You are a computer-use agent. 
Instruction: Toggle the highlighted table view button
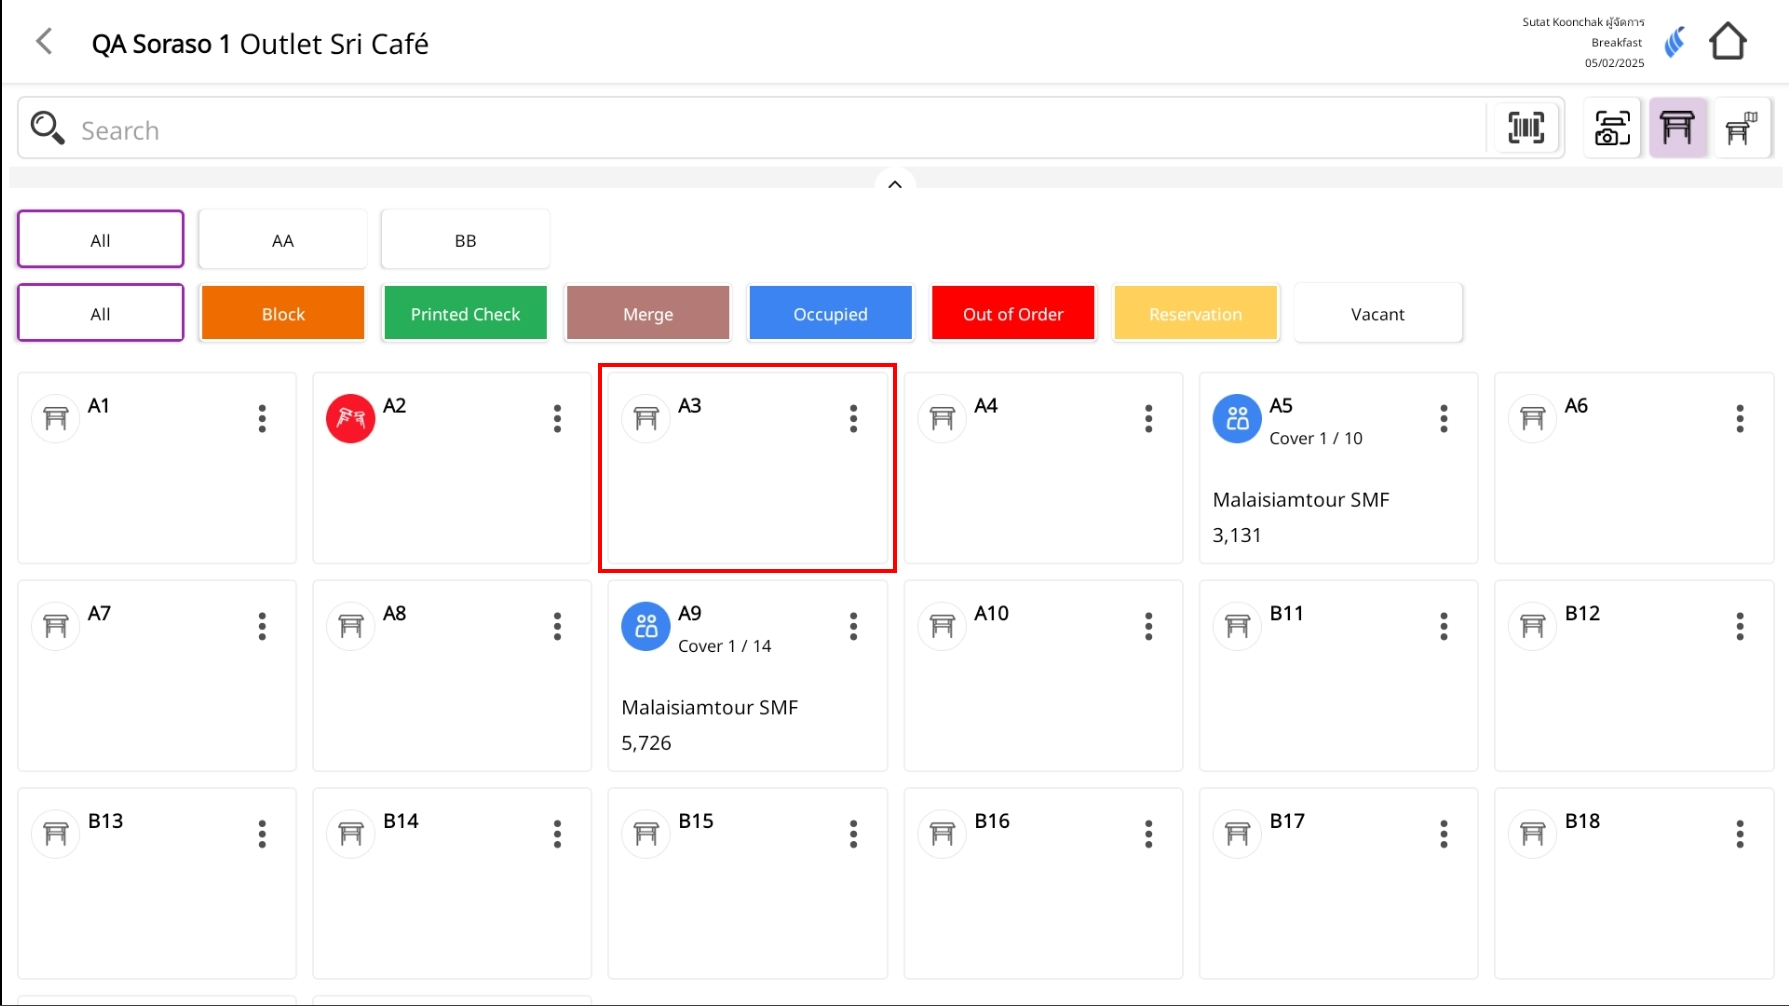(1677, 128)
